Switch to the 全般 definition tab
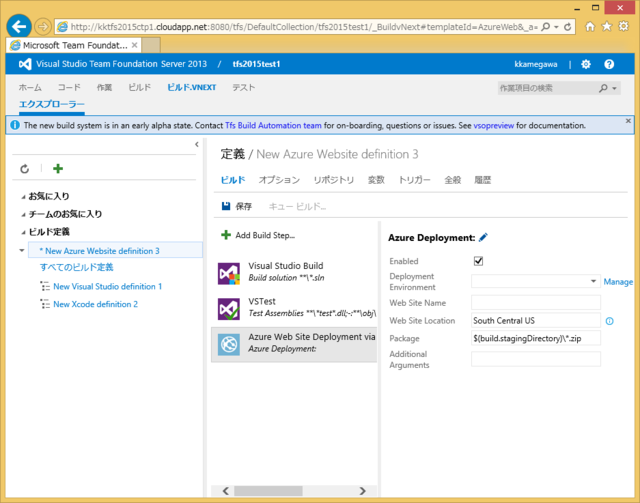This screenshot has width=640, height=503. point(453,180)
